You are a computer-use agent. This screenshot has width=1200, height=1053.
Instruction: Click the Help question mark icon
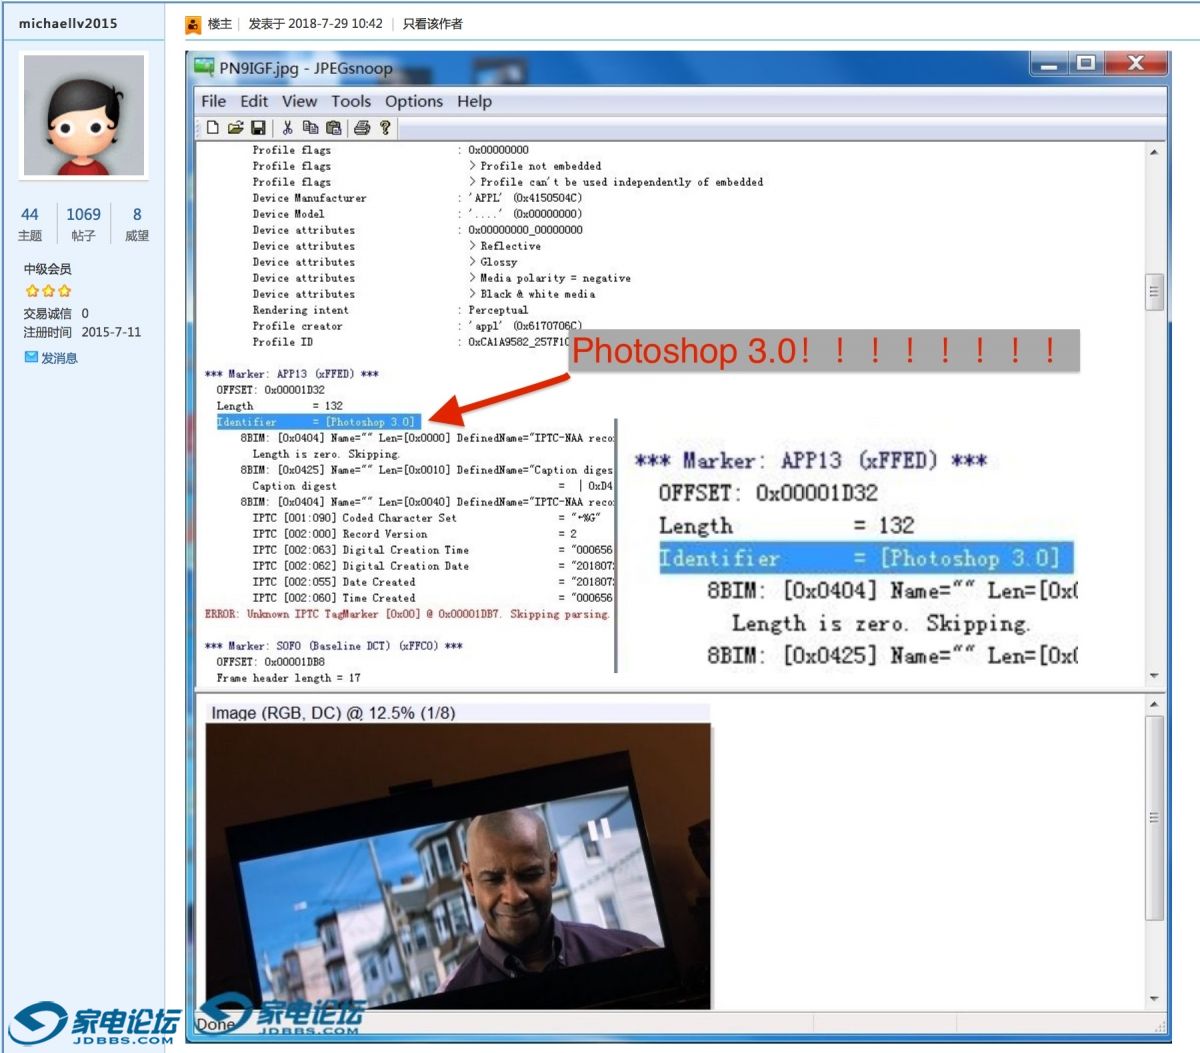click(385, 128)
